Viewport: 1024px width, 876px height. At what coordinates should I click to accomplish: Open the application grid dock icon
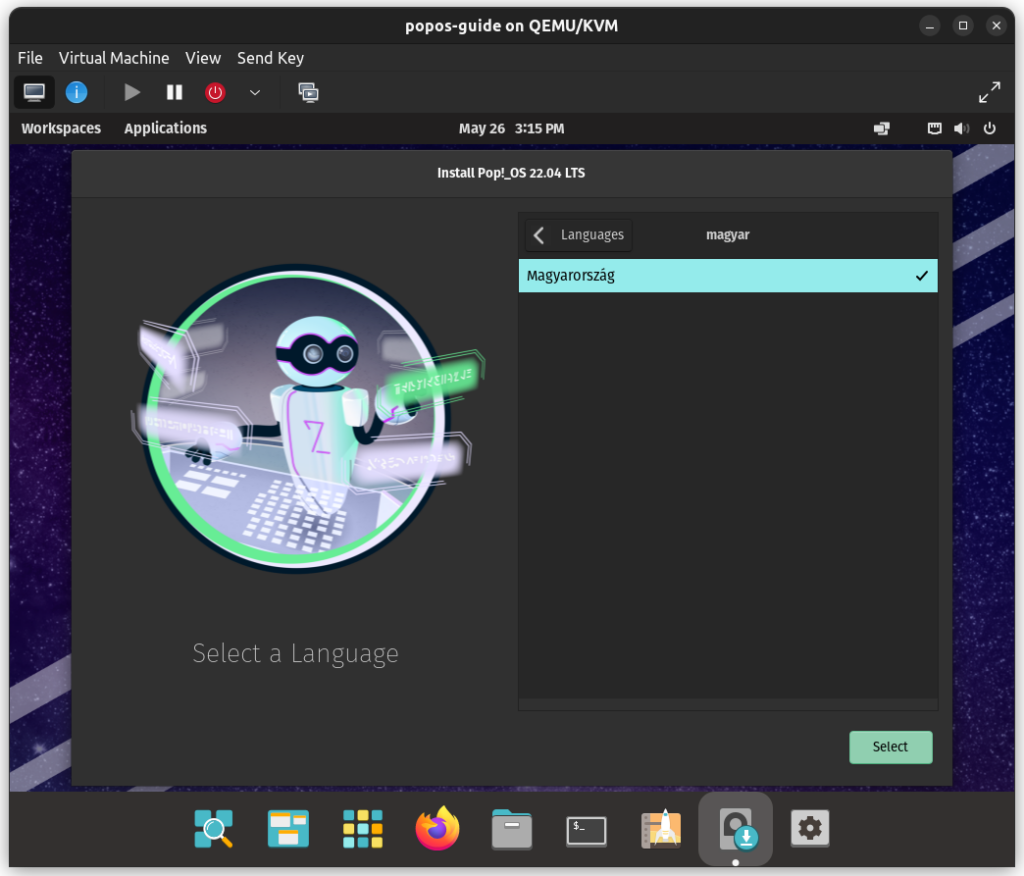pos(362,828)
